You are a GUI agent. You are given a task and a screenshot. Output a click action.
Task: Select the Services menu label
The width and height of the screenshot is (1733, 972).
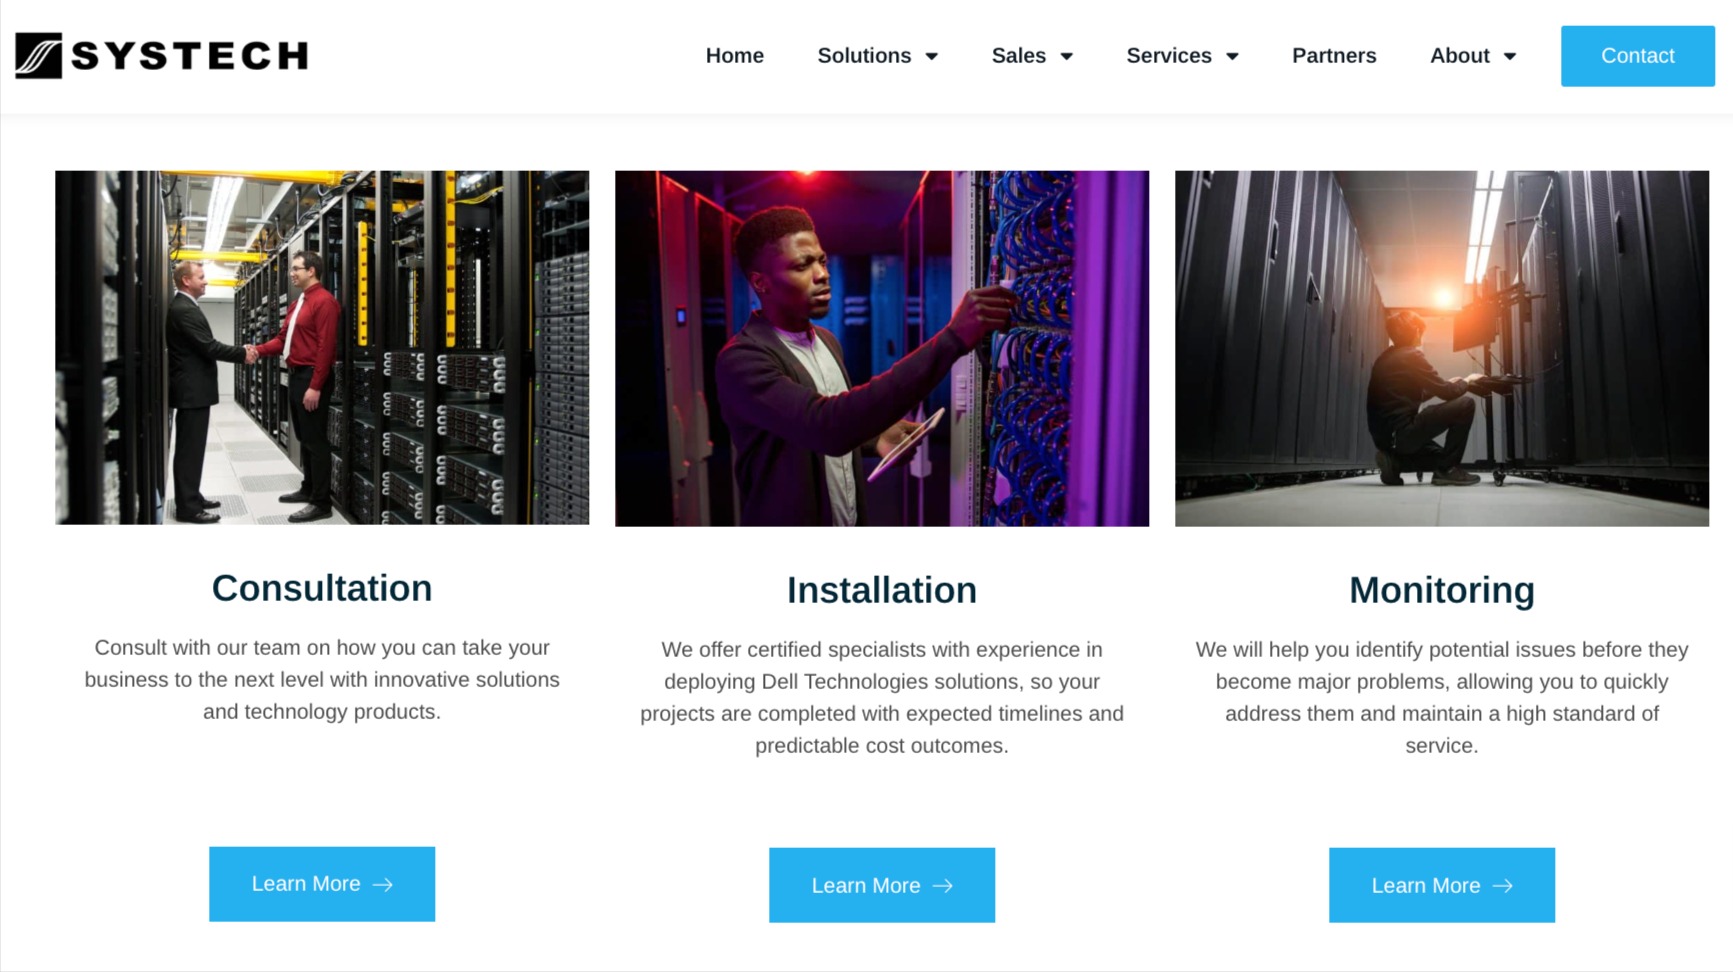pos(1168,56)
